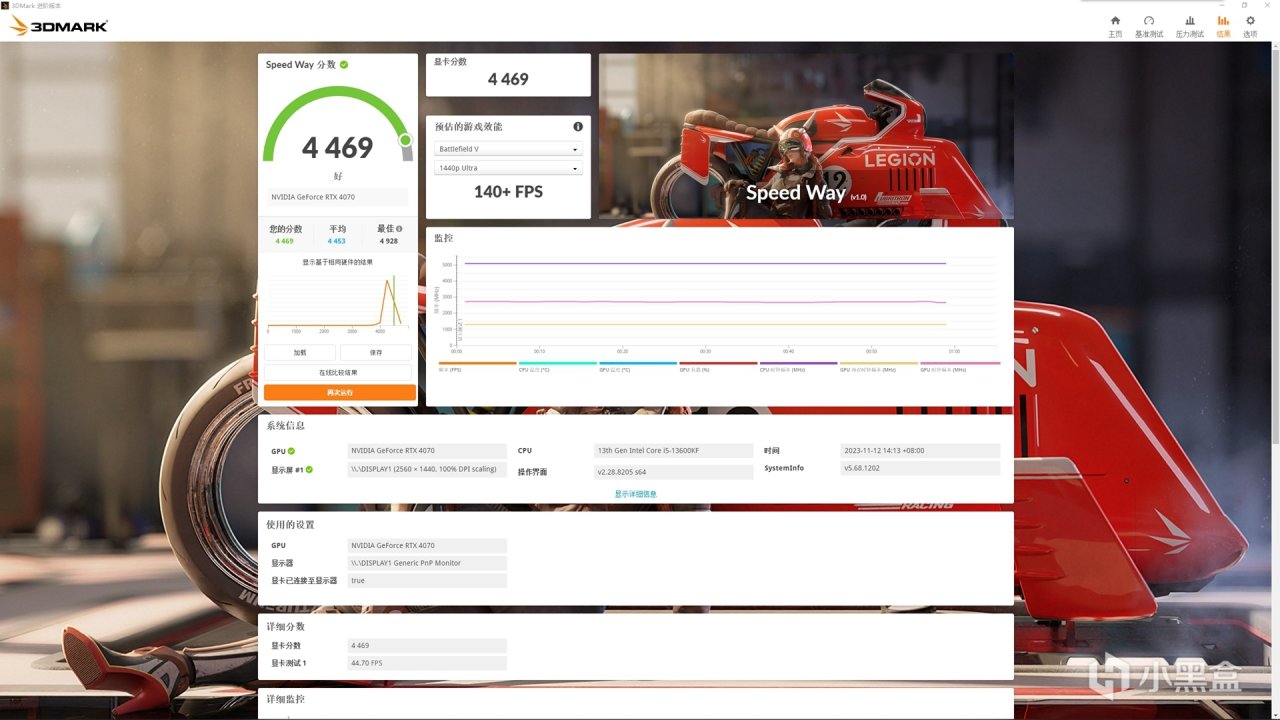Image resolution: width=1280 pixels, height=720 pixels.
Task: Click the 4 453 average score value
Action: 337,241
